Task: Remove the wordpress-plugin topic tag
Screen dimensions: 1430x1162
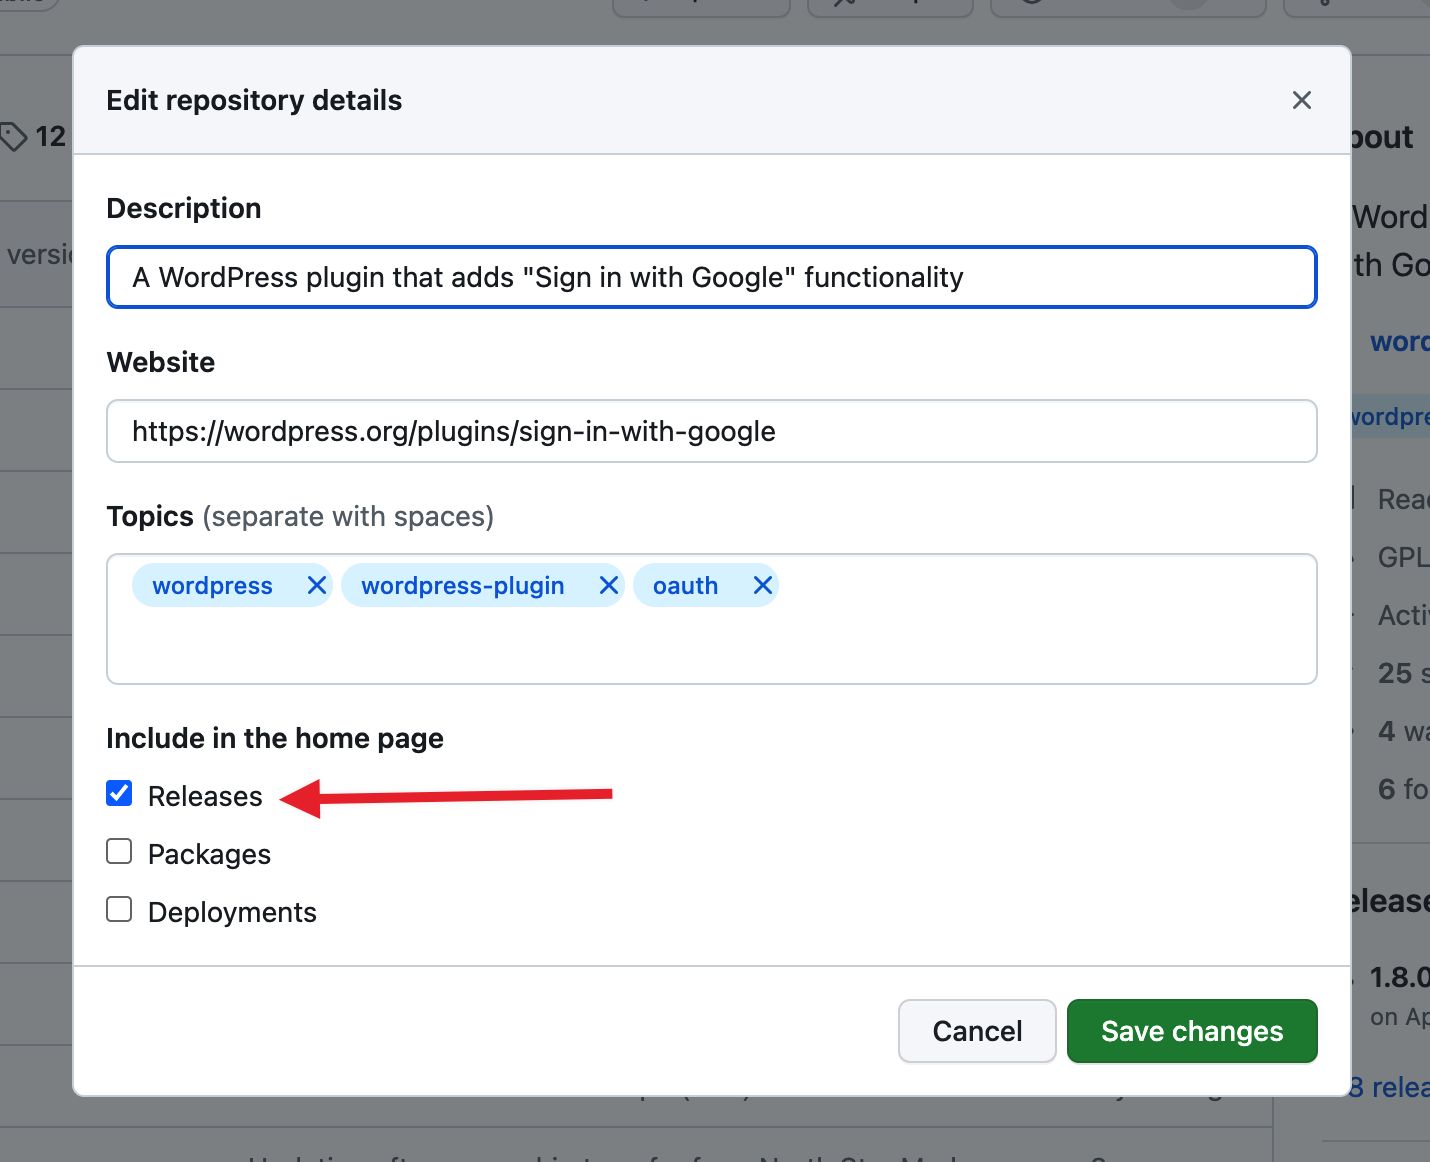Action: click(x=608, y=585)
